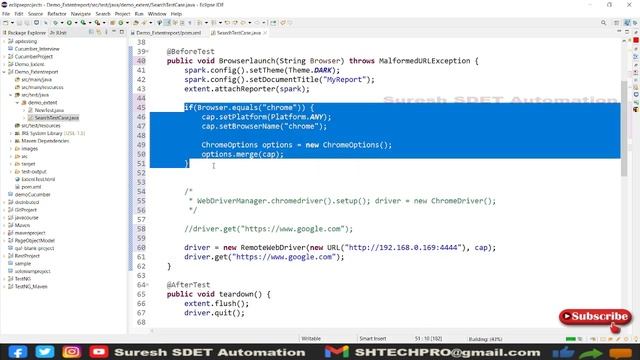
Task: Click the Writable status bar field
Action: (311, 339)
